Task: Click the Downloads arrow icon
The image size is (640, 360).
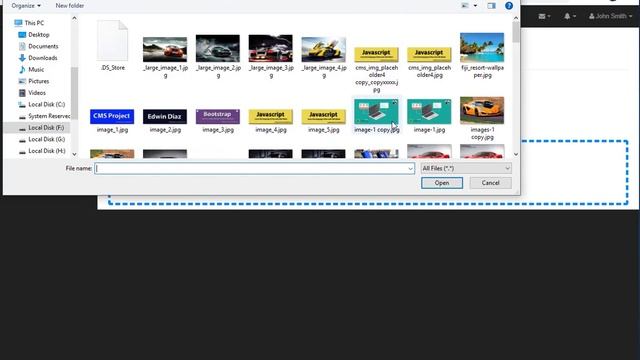Action: pyautogui.click(x=22, y=58)
